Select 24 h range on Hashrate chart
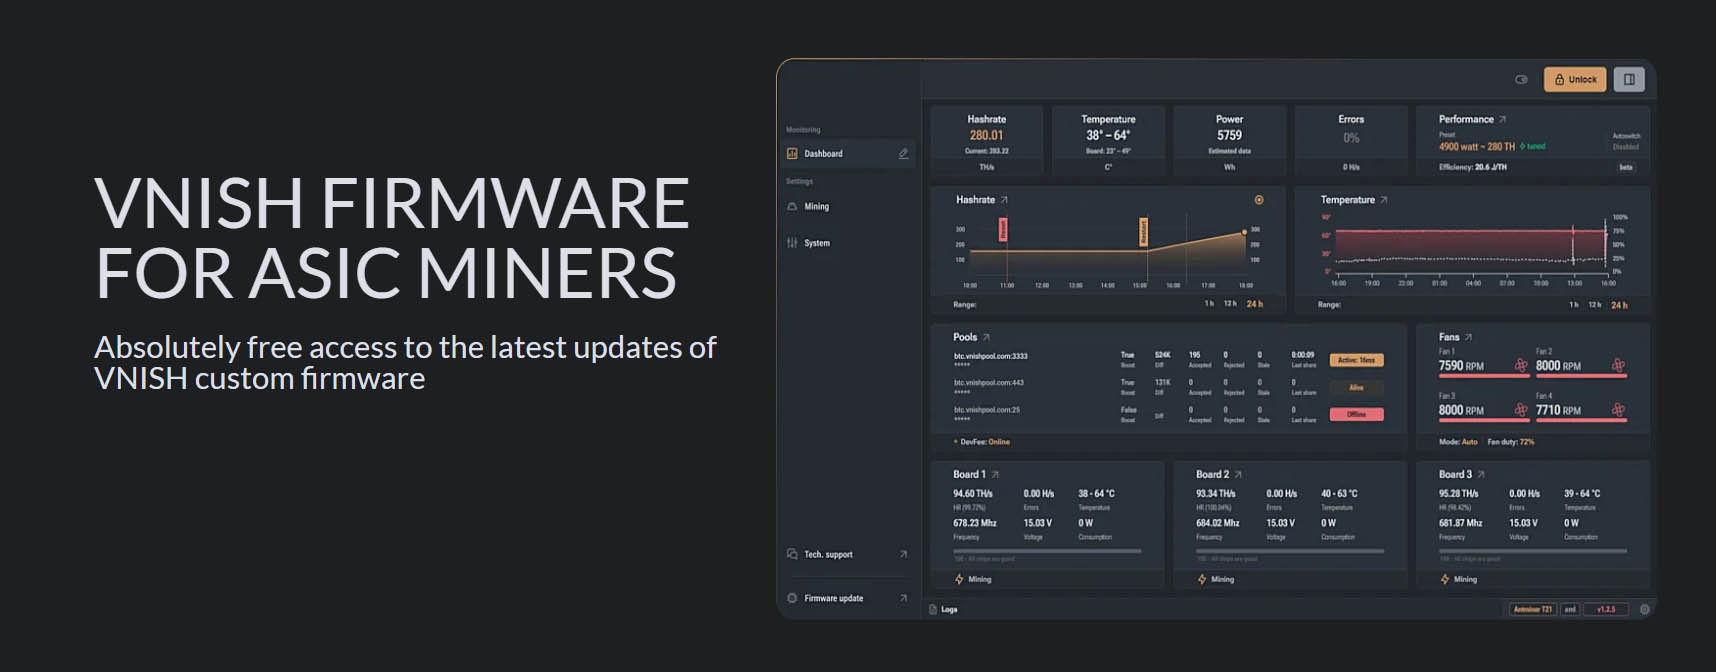 pyautogui.click(x=1254, y=304)
